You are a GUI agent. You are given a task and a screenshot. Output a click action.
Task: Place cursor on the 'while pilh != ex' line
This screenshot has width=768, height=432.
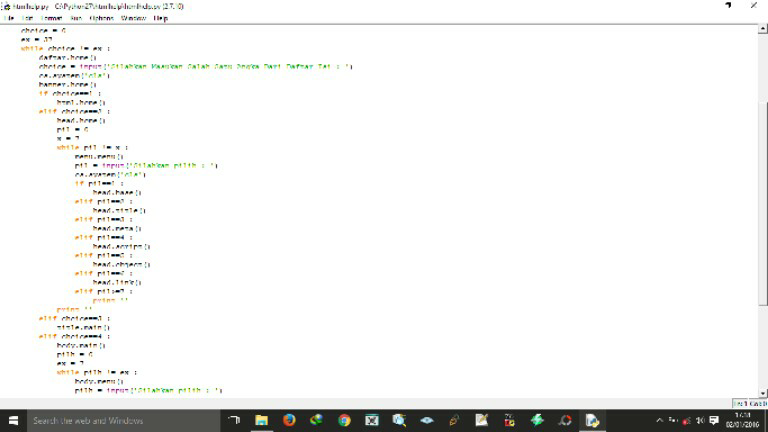coord(96,373)
